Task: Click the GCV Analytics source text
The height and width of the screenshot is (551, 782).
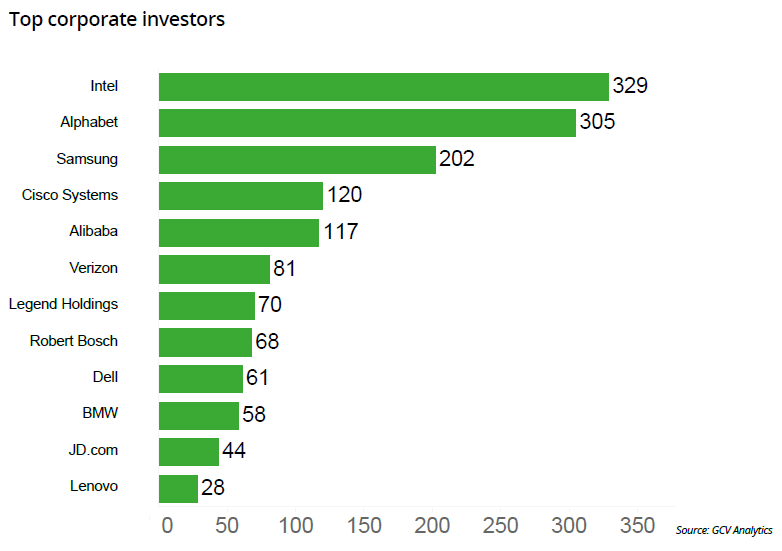Action: point(723,530)
